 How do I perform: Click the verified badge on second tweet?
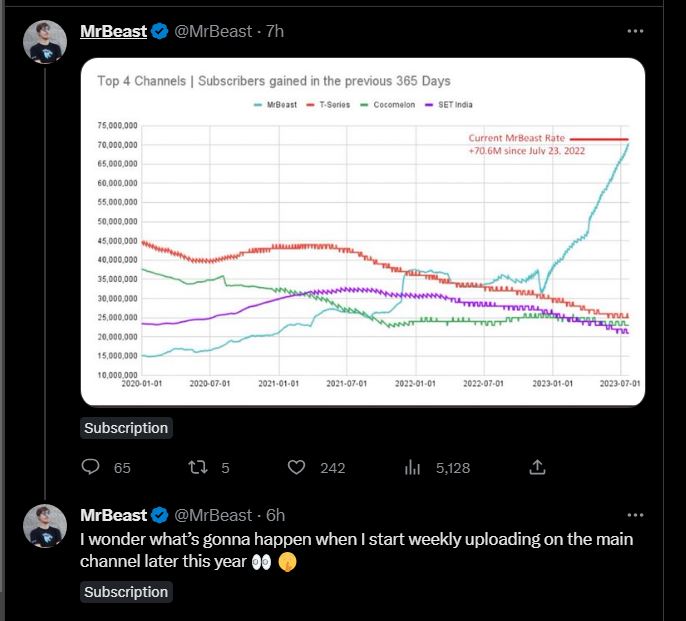(160, 515)
